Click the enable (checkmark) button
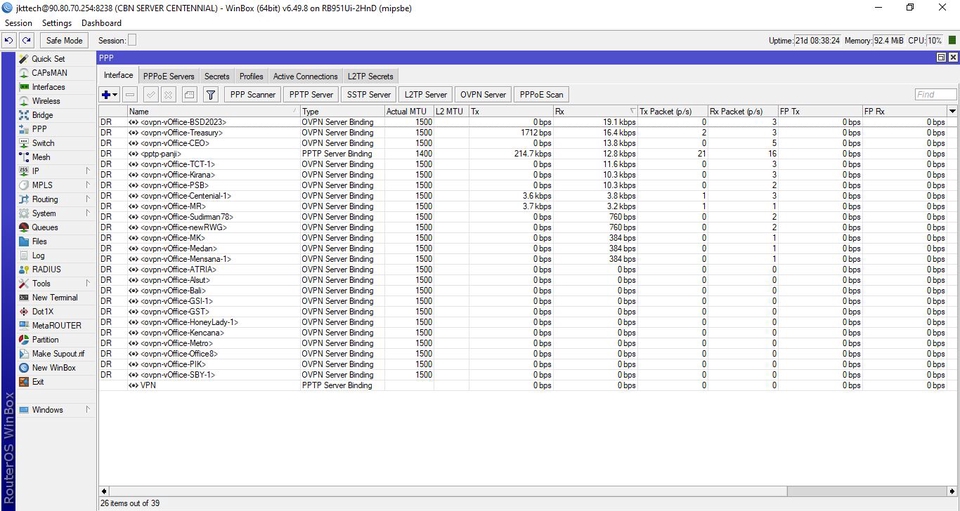The image size is (960, 511). click(x=151, y=95)
